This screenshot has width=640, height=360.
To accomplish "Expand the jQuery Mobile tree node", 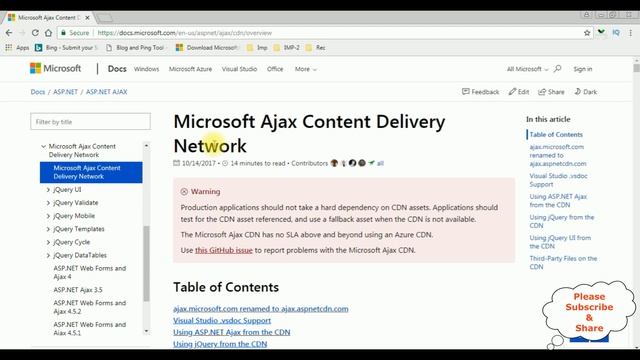I will pyautogui.click(x=48, y=216).
